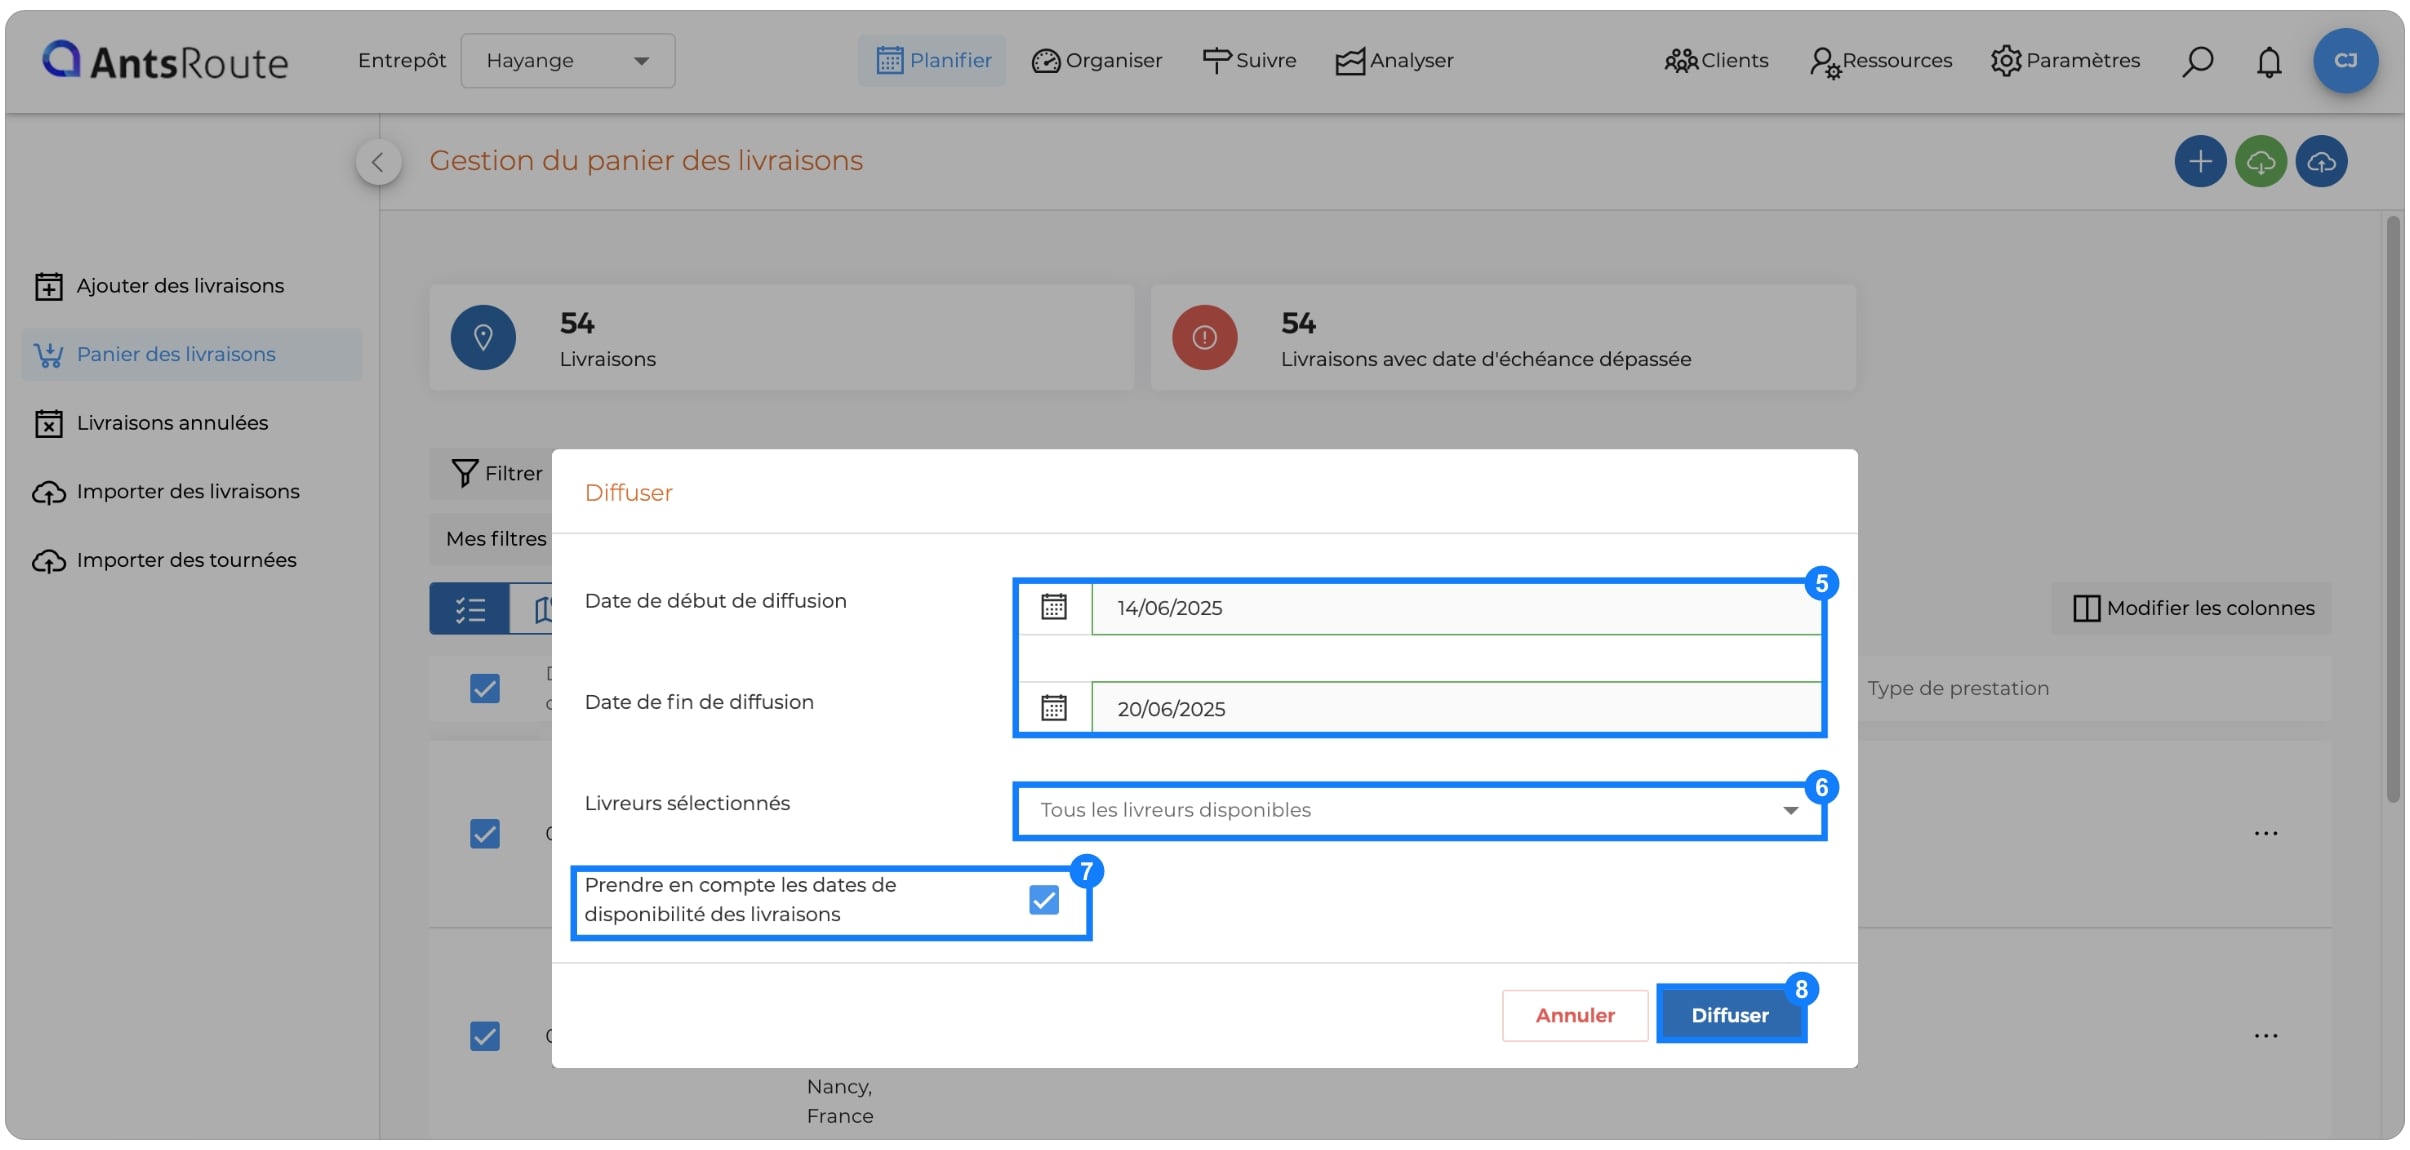This screenshot has width=2410, height=1150.
Task: Click the blue plus add button
Action: pyautogui.click(x=2200, y=161)
